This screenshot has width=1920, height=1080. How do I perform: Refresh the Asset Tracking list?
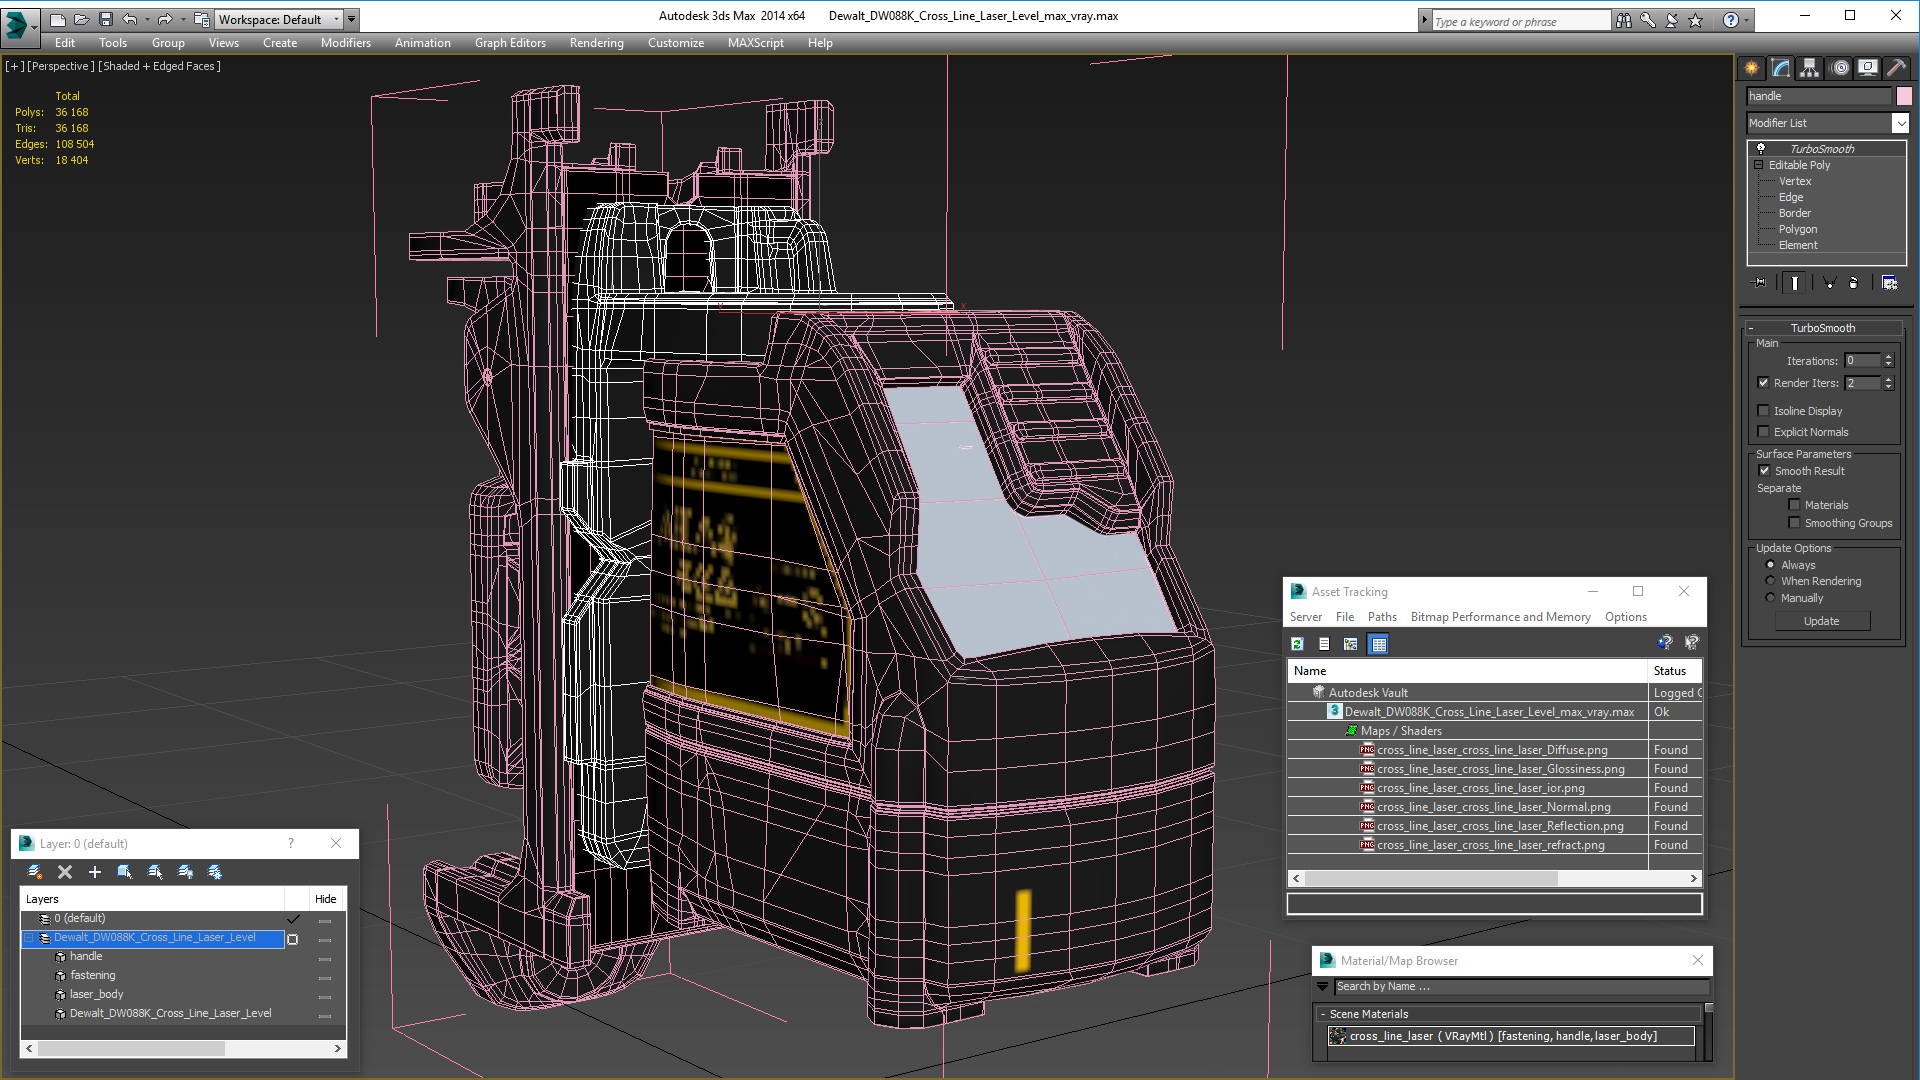[1297, 644]
